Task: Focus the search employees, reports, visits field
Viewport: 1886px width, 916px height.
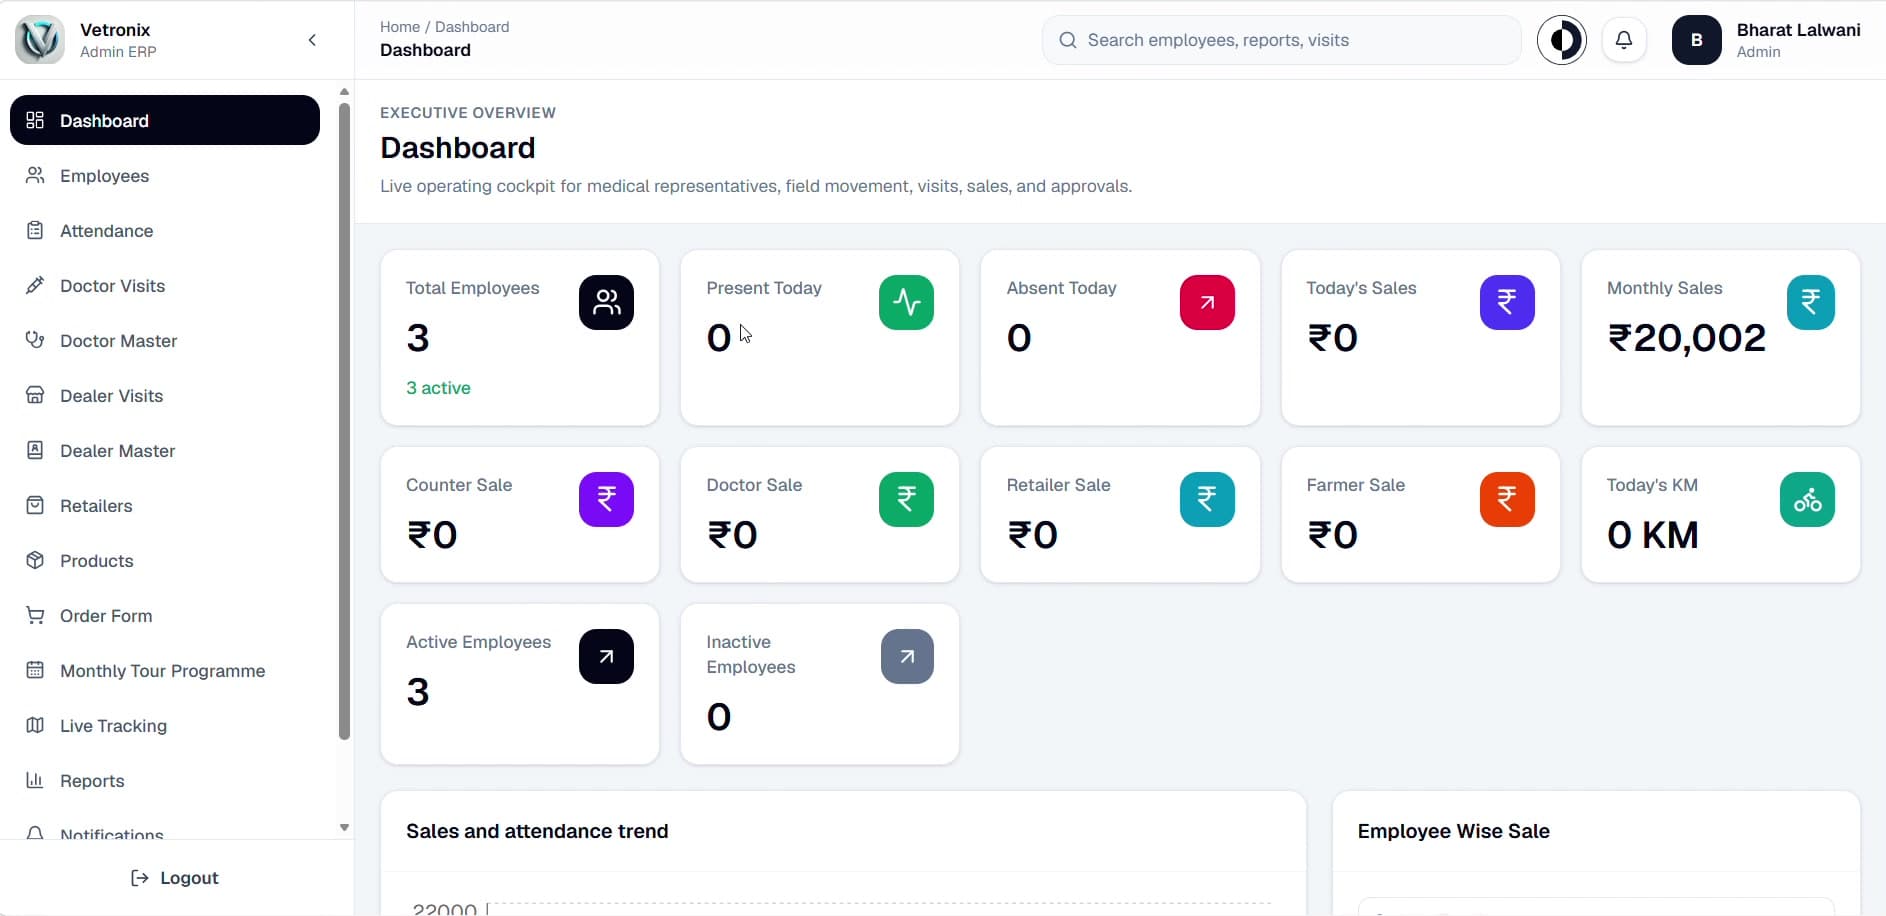Action: coord(1281,40)
